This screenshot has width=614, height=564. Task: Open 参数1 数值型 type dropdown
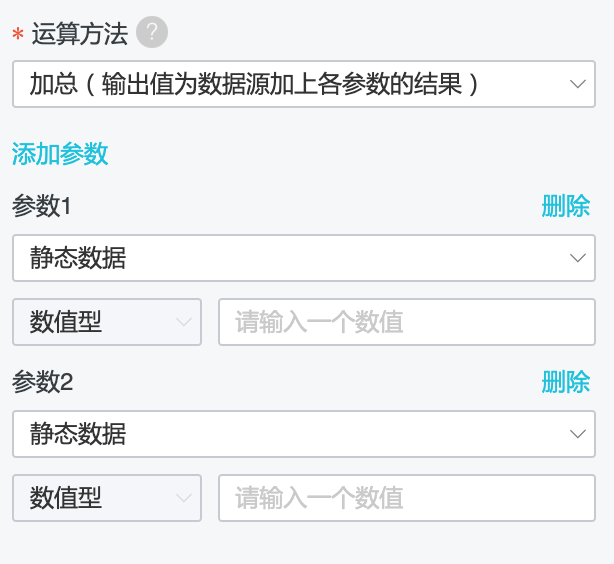pyautogui.click(x=107, y=322)
